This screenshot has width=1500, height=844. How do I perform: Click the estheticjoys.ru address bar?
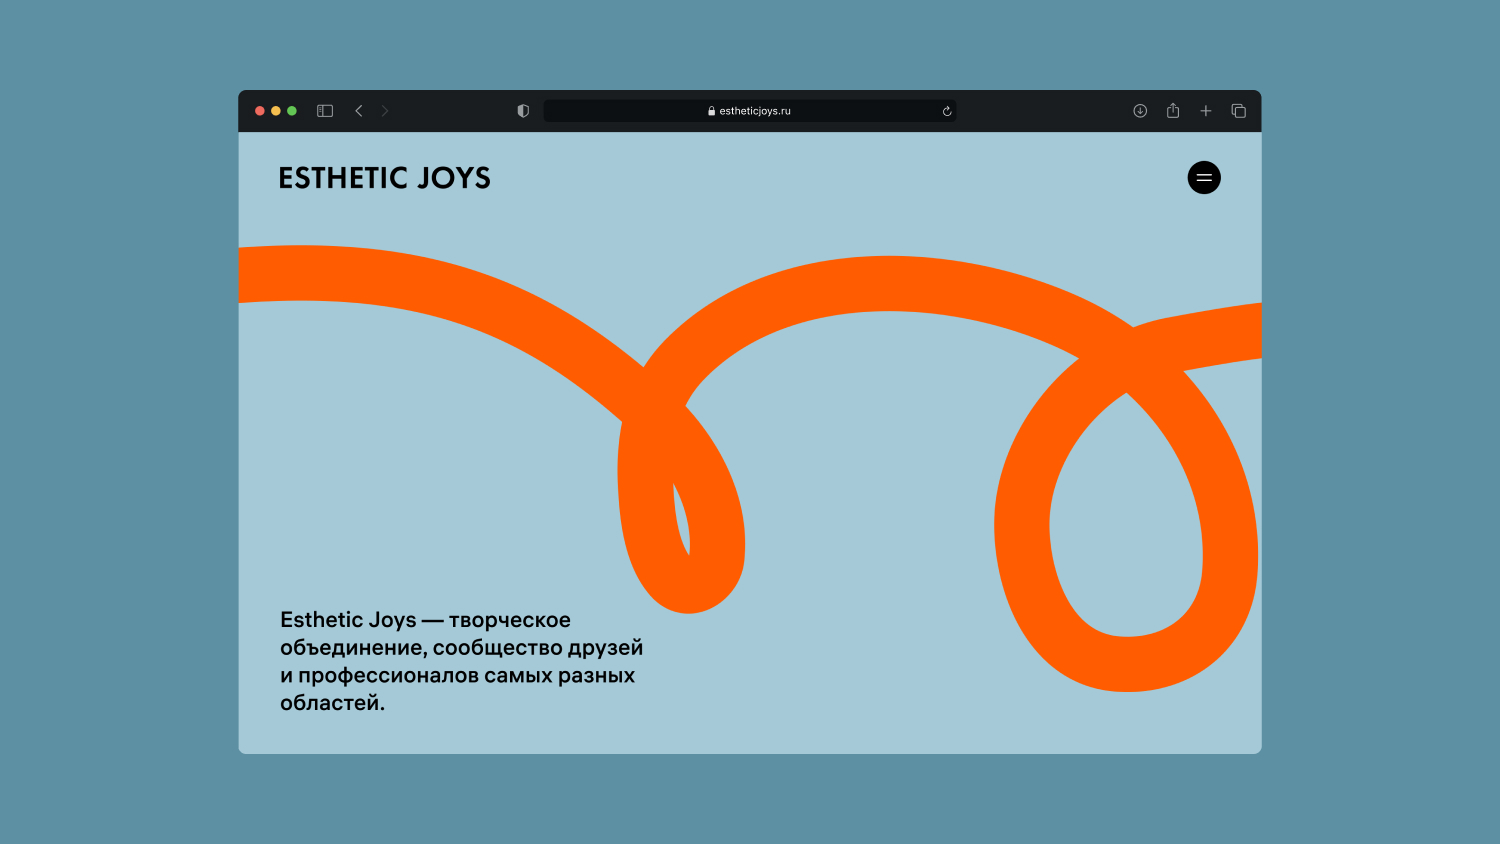point(750,111)
